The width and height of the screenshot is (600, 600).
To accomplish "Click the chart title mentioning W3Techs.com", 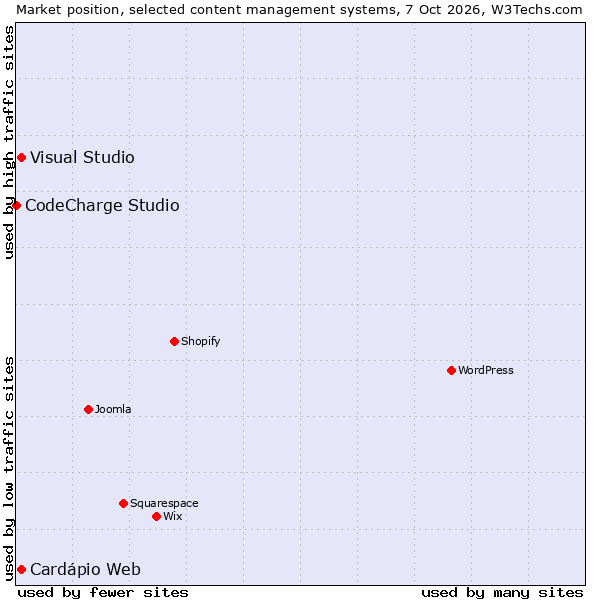I will (x=299, y=10).
